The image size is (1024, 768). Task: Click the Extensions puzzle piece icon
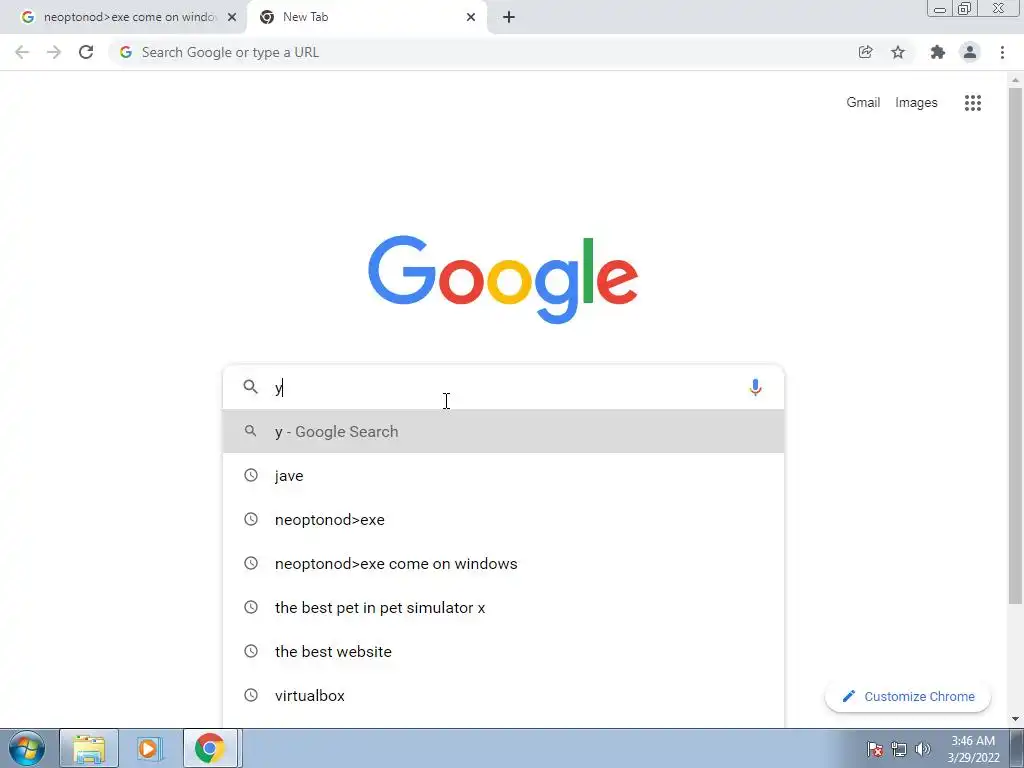pos(937,52)
